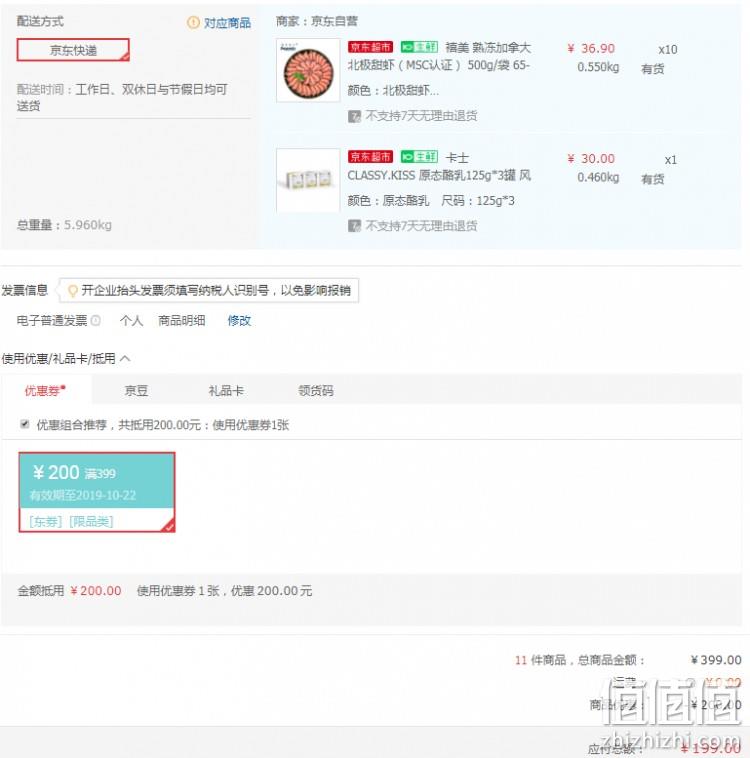Screen dimensions: 750x758
Task: Click the no-return icon under the shrimp product
Action: point(354,117)
